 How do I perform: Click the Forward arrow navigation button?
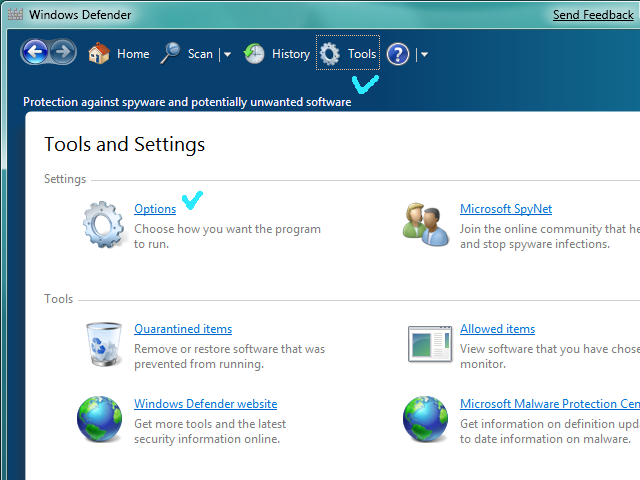click(63, 52)
